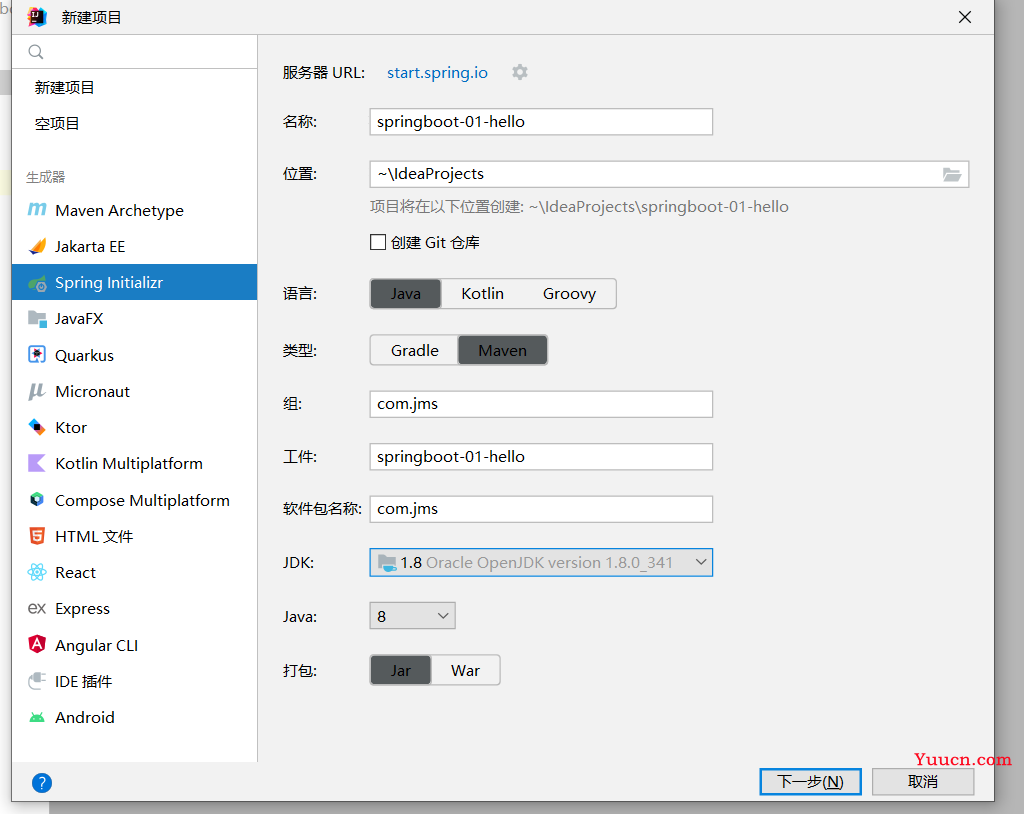
Task: Click the 组 group field
Action: tap(541, 404)
